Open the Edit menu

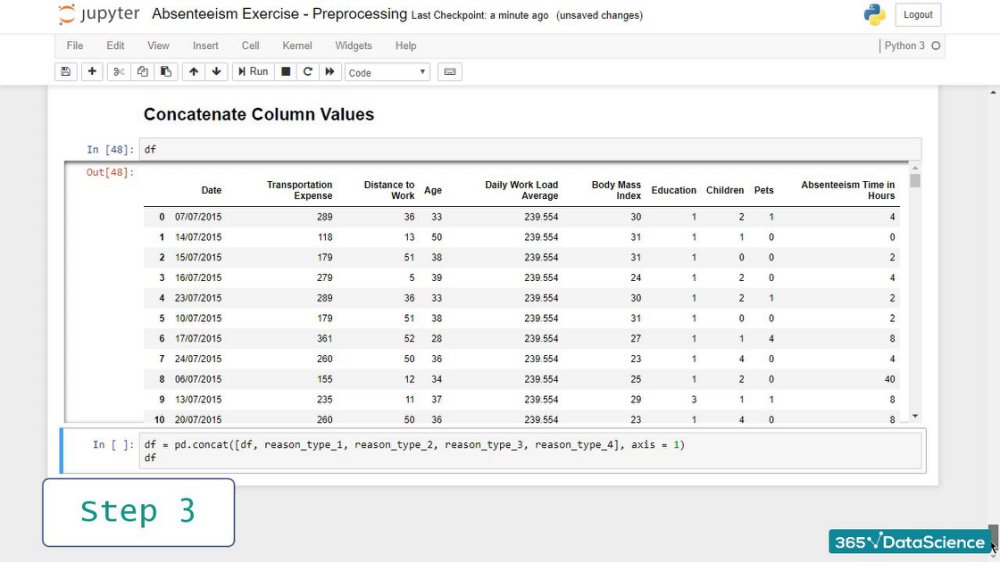pyautogui.click(x=115, y=46)
